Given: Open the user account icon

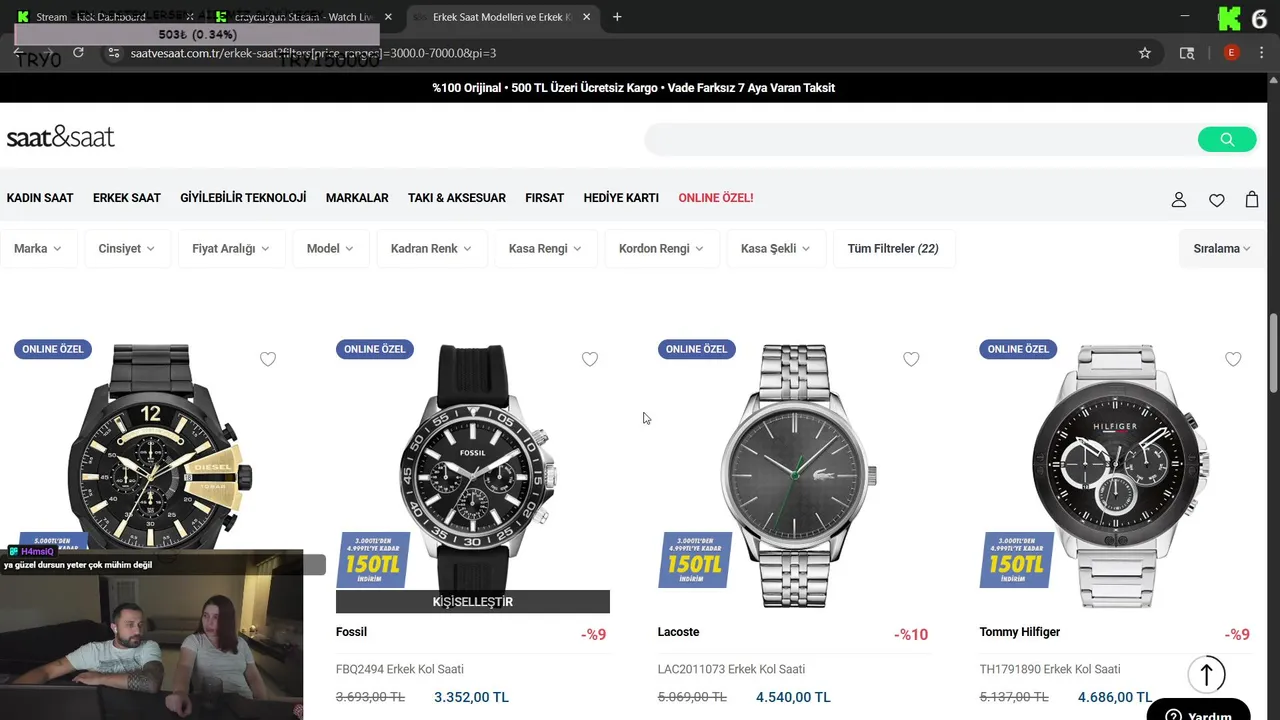Looking at the screenshot, I should coord(1179,200).
